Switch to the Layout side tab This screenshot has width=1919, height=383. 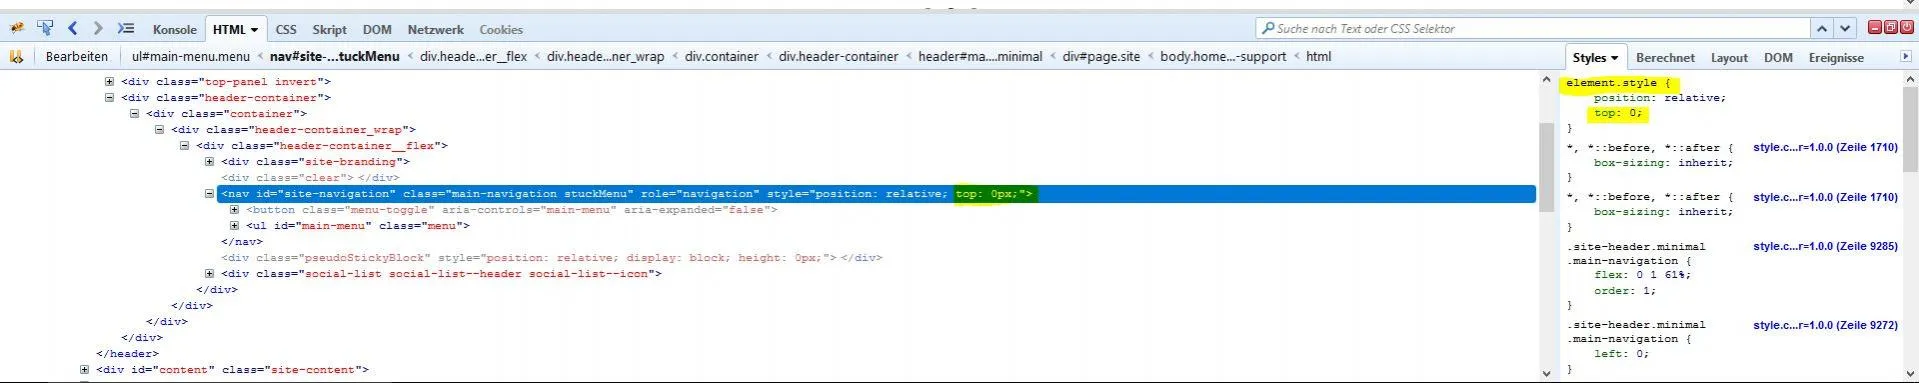[1729, 57]
